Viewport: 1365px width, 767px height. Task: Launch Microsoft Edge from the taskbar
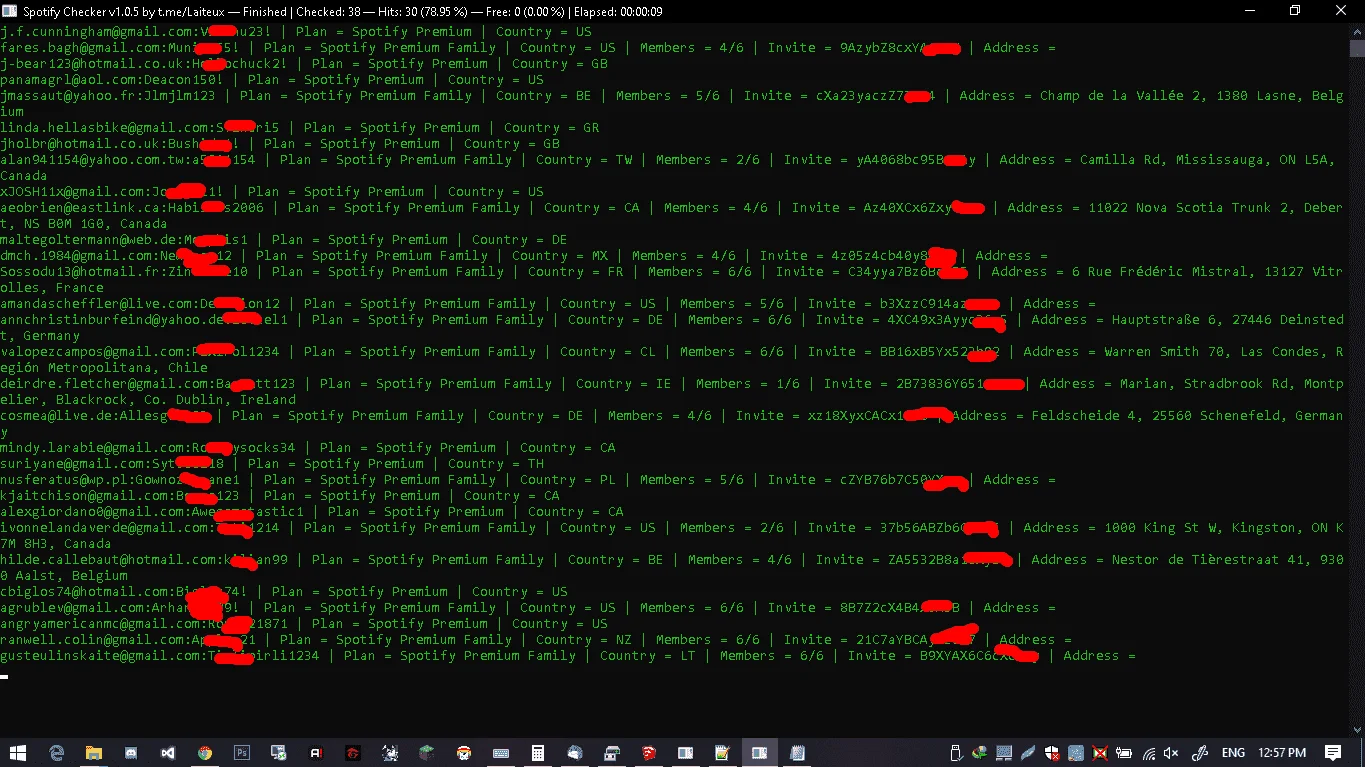[57, 753]
